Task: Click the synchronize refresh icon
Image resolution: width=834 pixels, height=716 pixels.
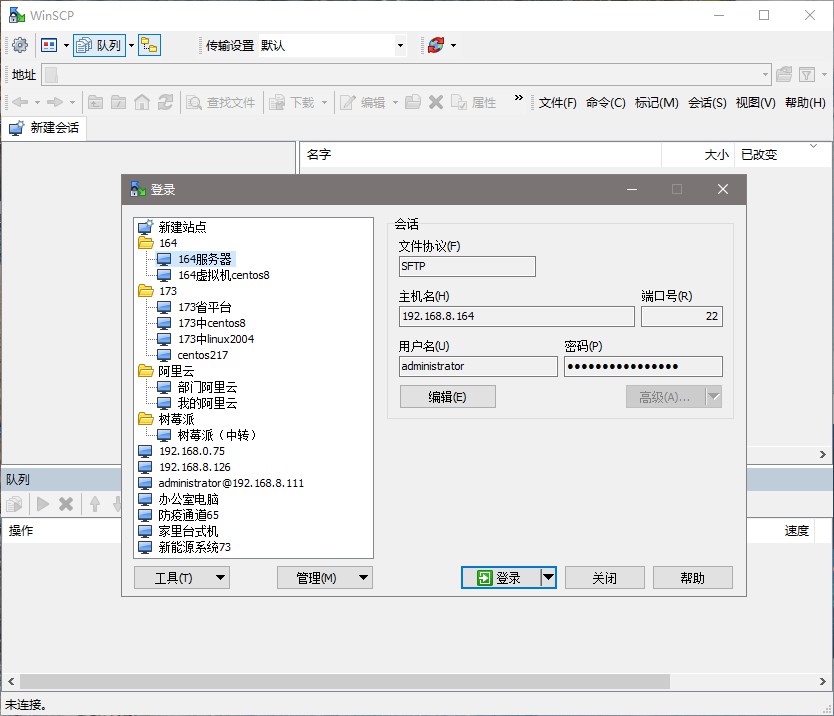Action: point(436,45)
